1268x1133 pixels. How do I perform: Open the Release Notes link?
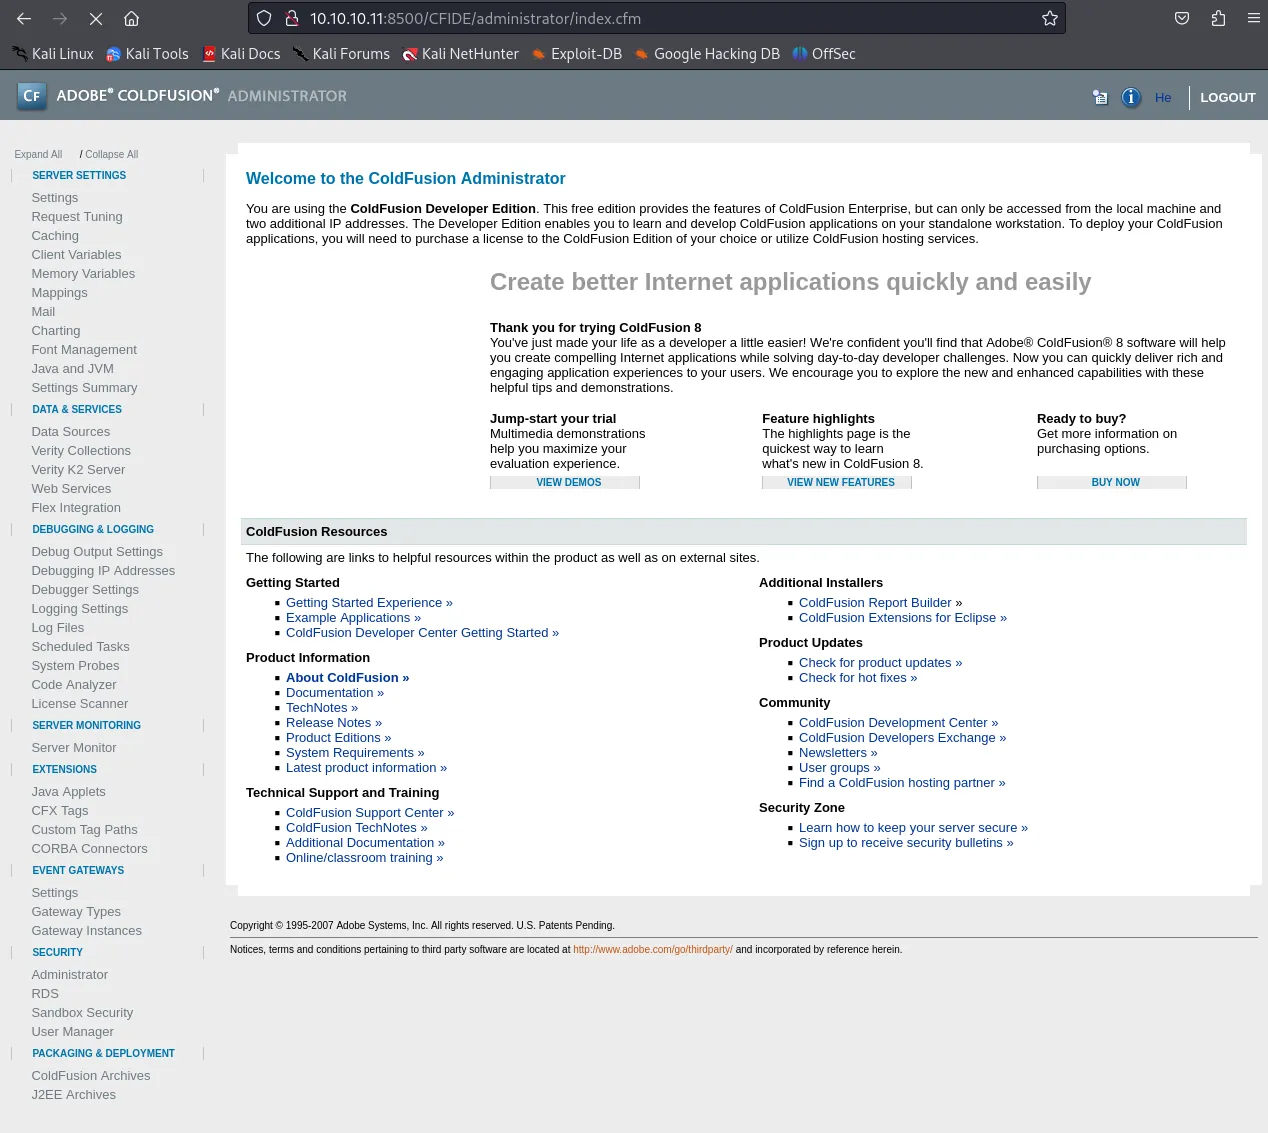tap(334, 723)
